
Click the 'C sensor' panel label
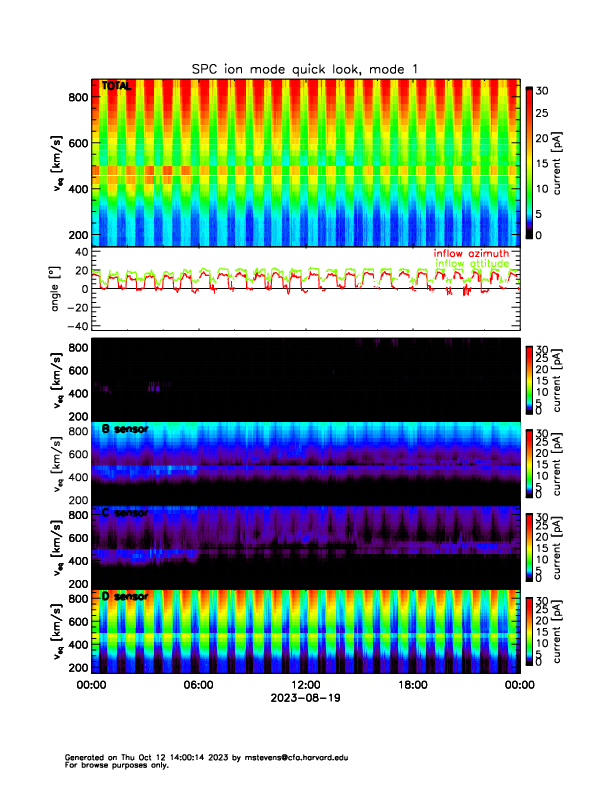(x=125, y=513)
